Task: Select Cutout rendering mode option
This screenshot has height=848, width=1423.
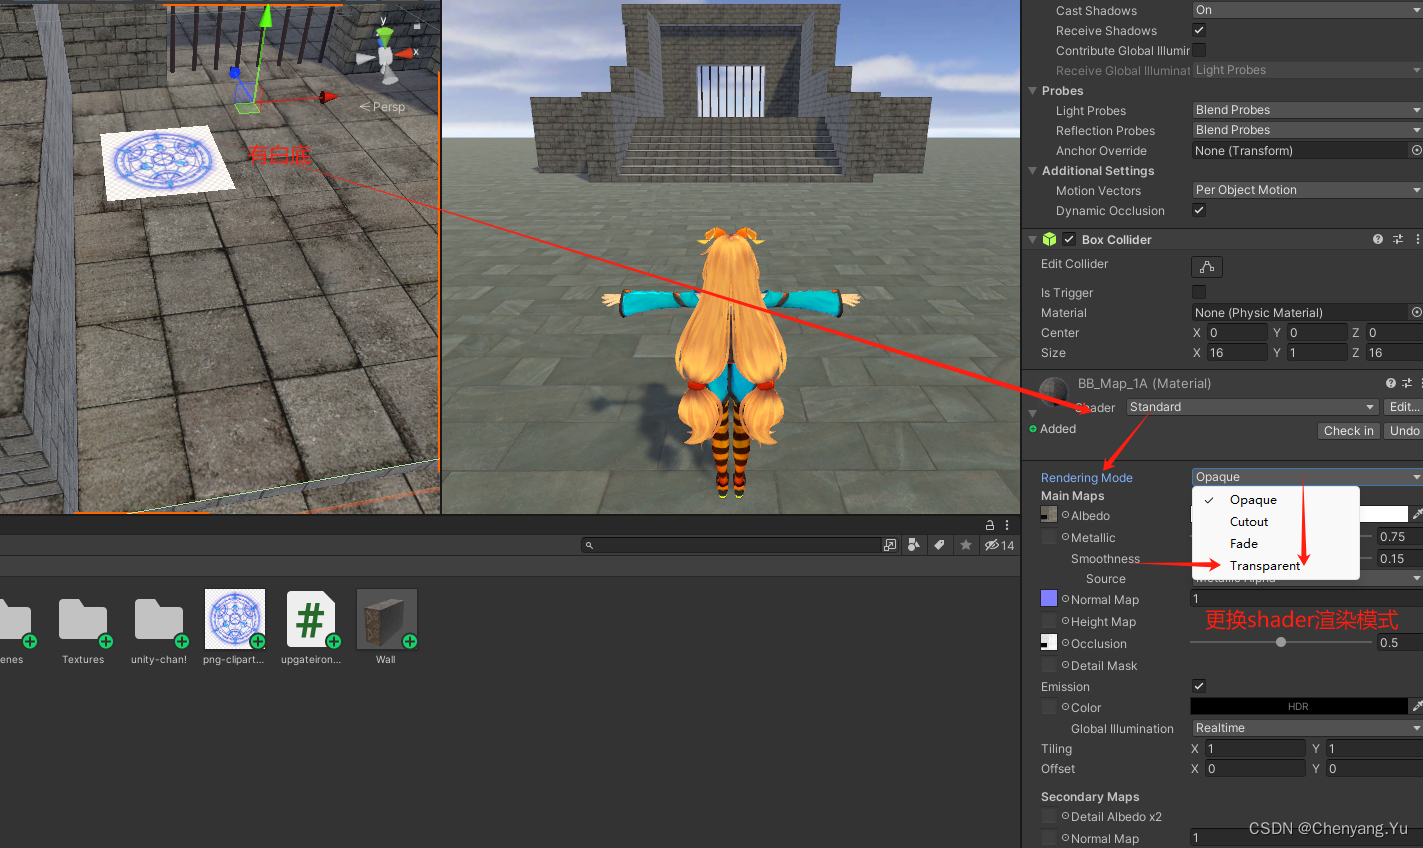Action: click(x=1275, y=522)
